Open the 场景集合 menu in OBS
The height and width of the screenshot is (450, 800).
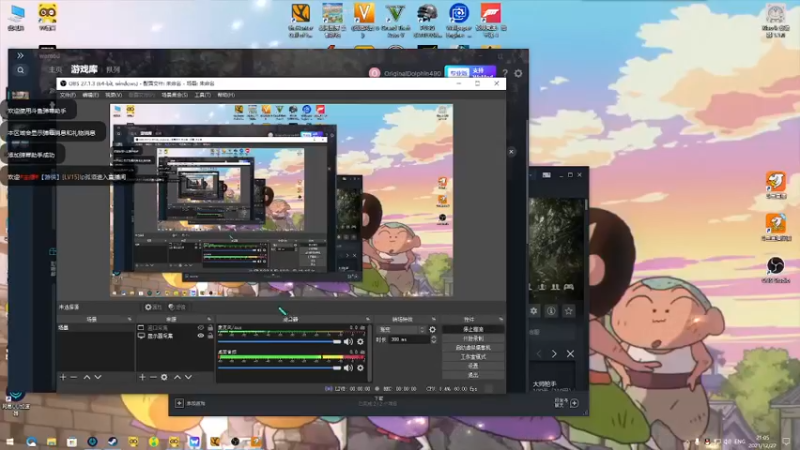tap(174, 95)
